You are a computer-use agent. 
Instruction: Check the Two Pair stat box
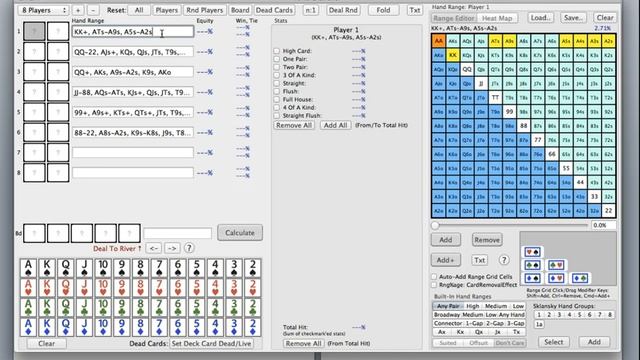pyautogui.click(x=277, y=67)
